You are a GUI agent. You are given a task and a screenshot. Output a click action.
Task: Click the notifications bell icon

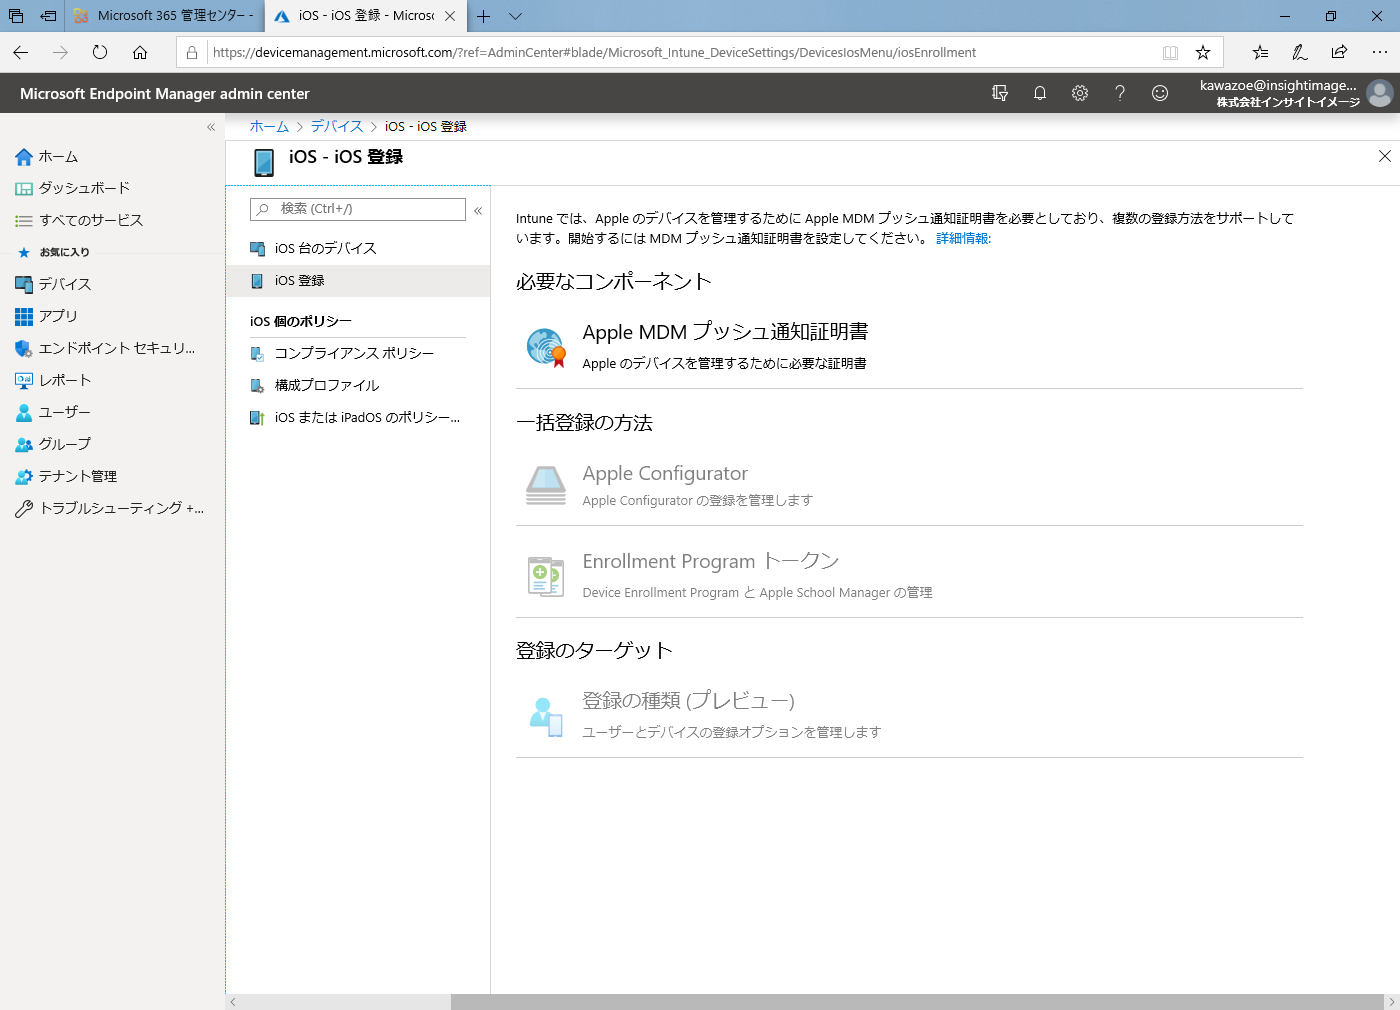coord(1040,93)
